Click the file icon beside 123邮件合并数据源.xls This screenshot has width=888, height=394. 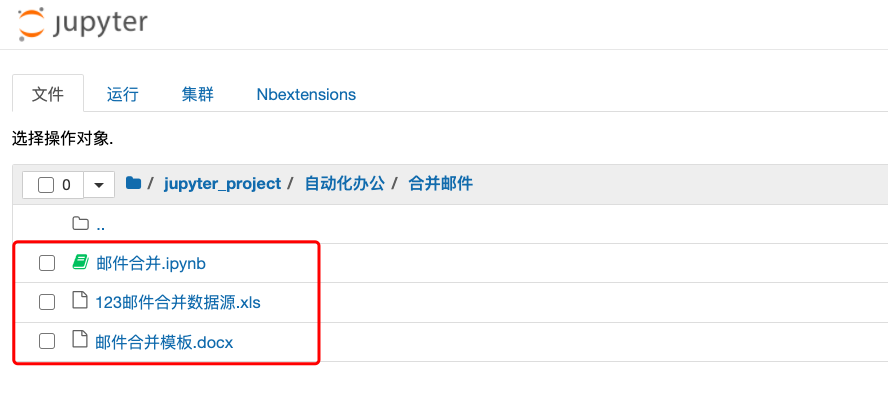[80, 301]
